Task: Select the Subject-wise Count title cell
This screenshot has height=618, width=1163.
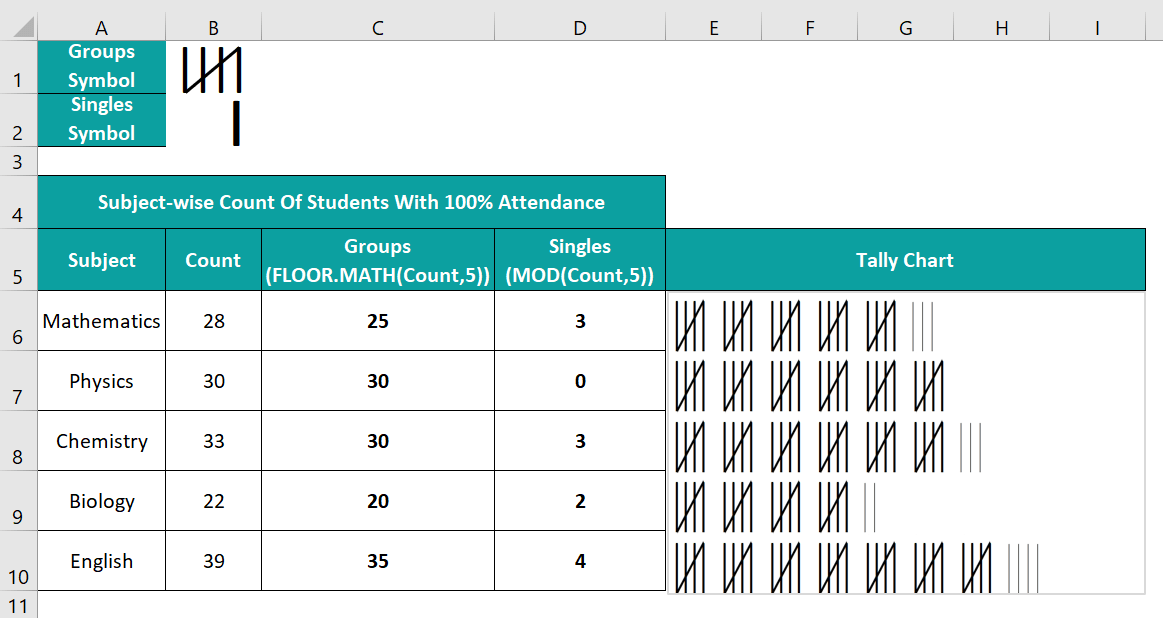Action: 351,202
